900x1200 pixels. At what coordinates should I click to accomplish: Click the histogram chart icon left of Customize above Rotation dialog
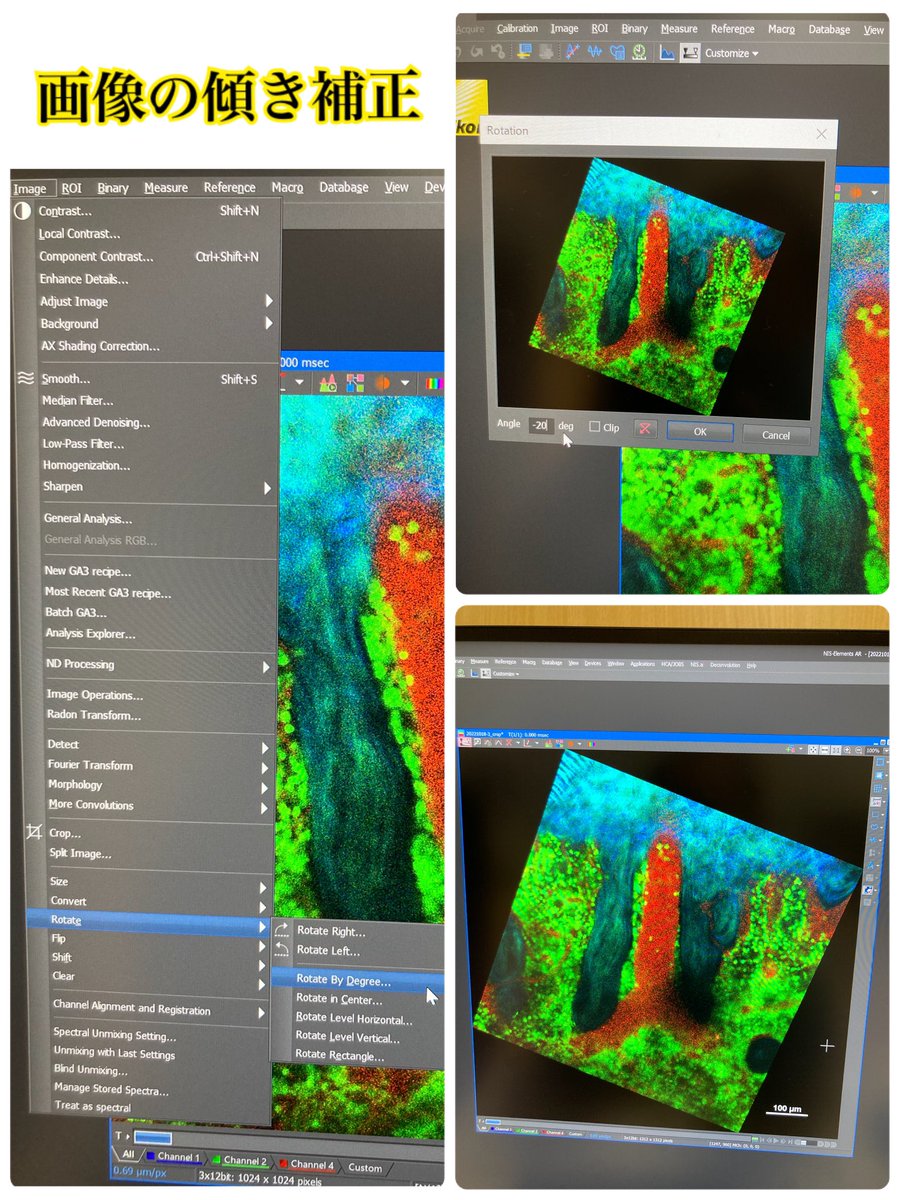[x=667, y=52]
